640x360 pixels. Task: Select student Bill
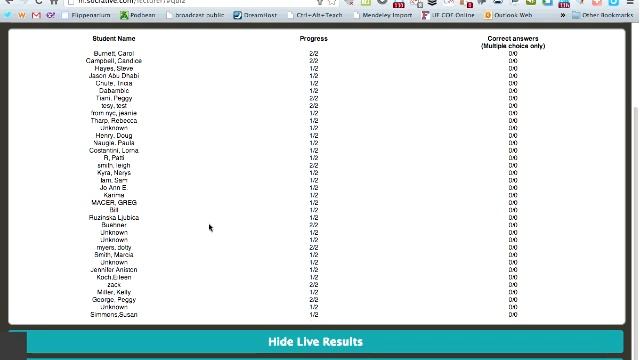114,210
